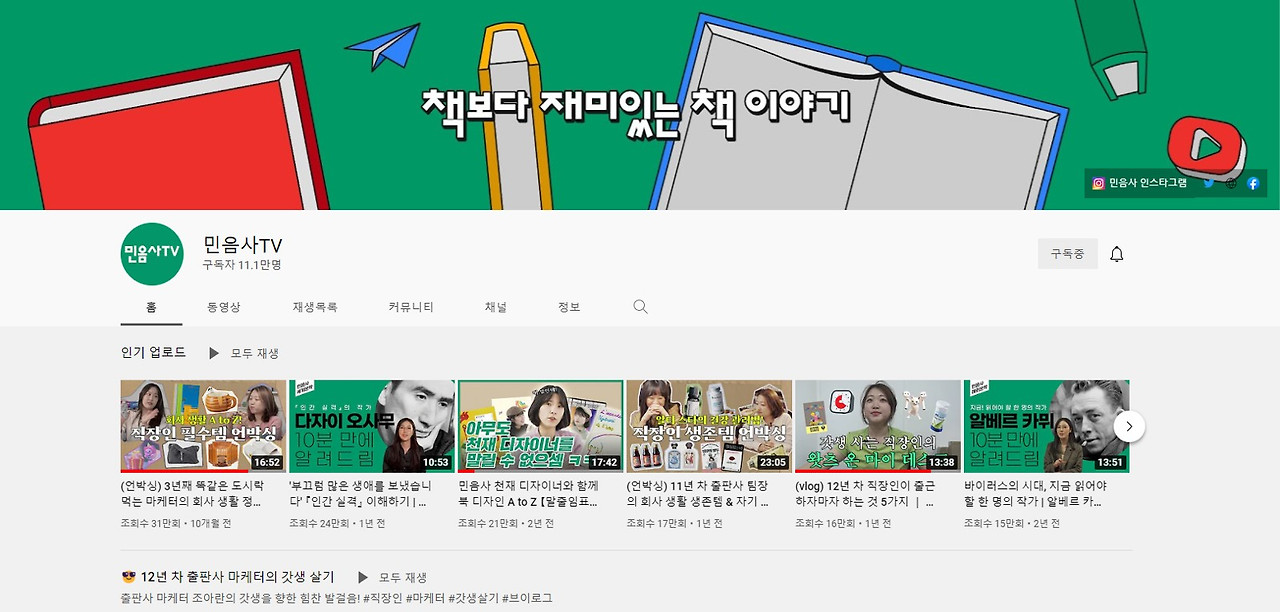Open the 23:05 직장인 생존템 언박싱 thumbnail

pos(709,426)
